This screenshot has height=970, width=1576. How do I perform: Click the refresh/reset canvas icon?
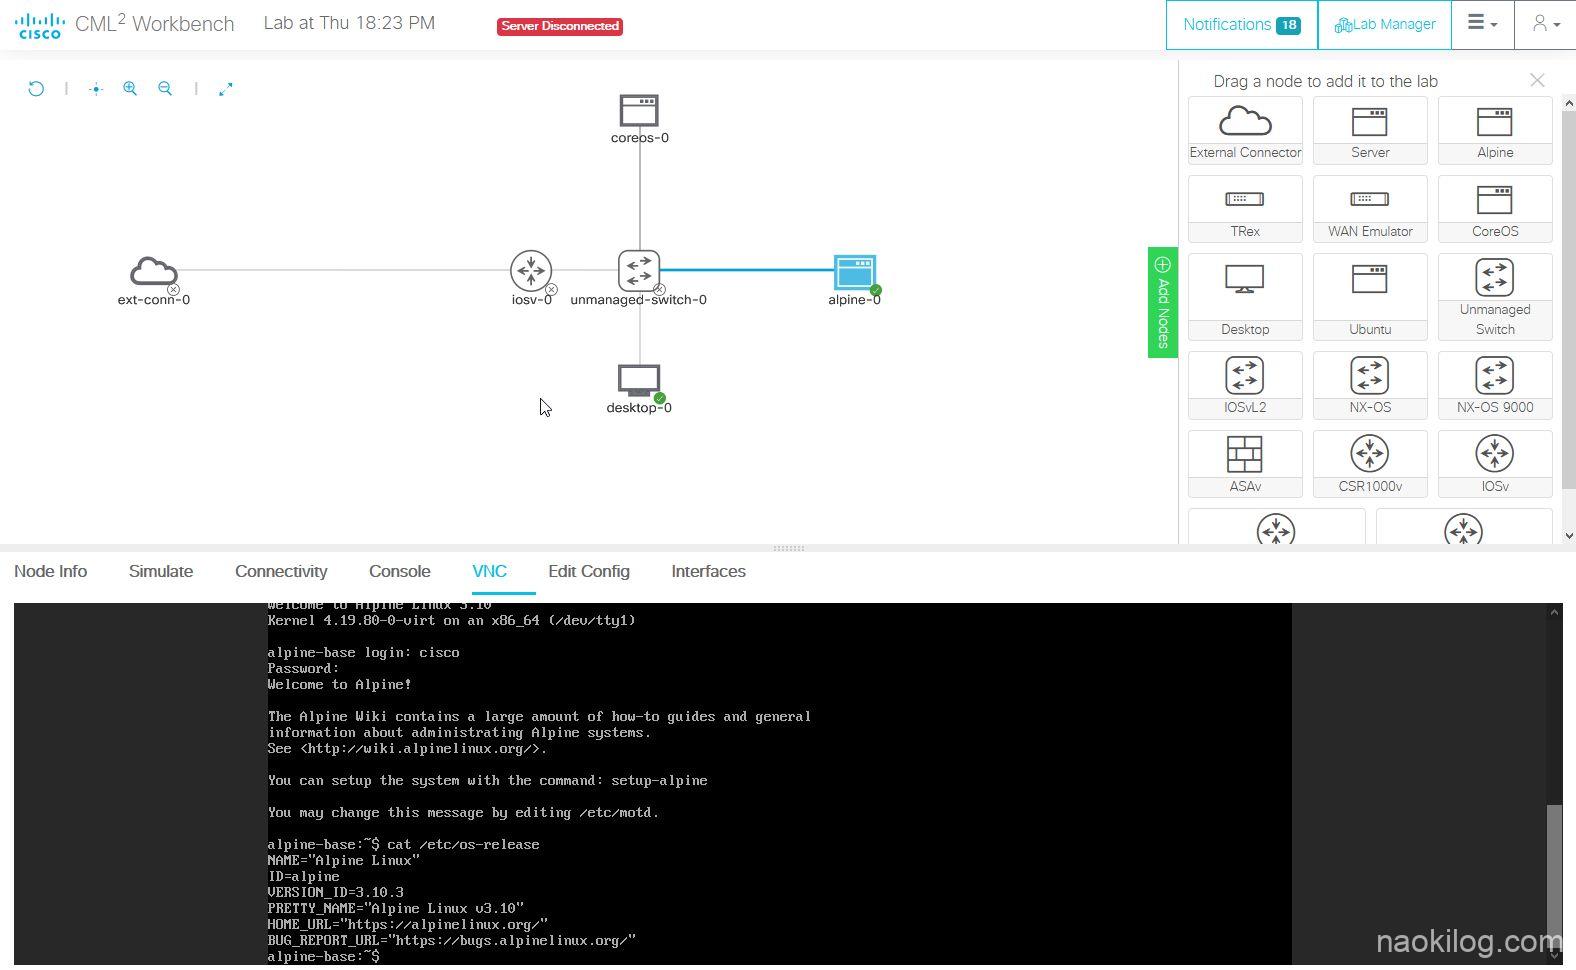[36, 89]
